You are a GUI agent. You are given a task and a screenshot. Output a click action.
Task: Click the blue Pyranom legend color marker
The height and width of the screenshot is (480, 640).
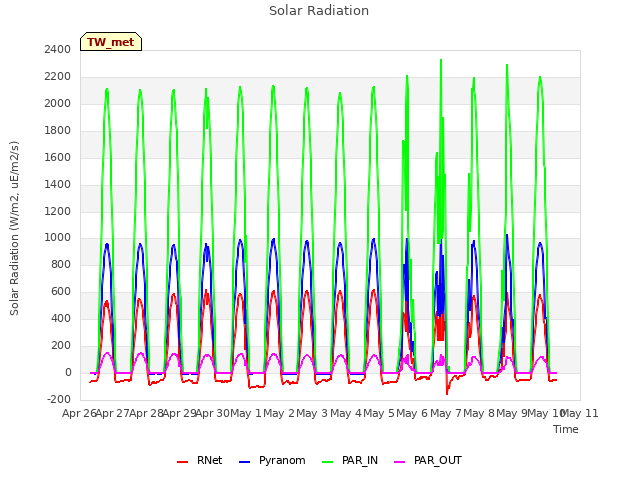244,462
